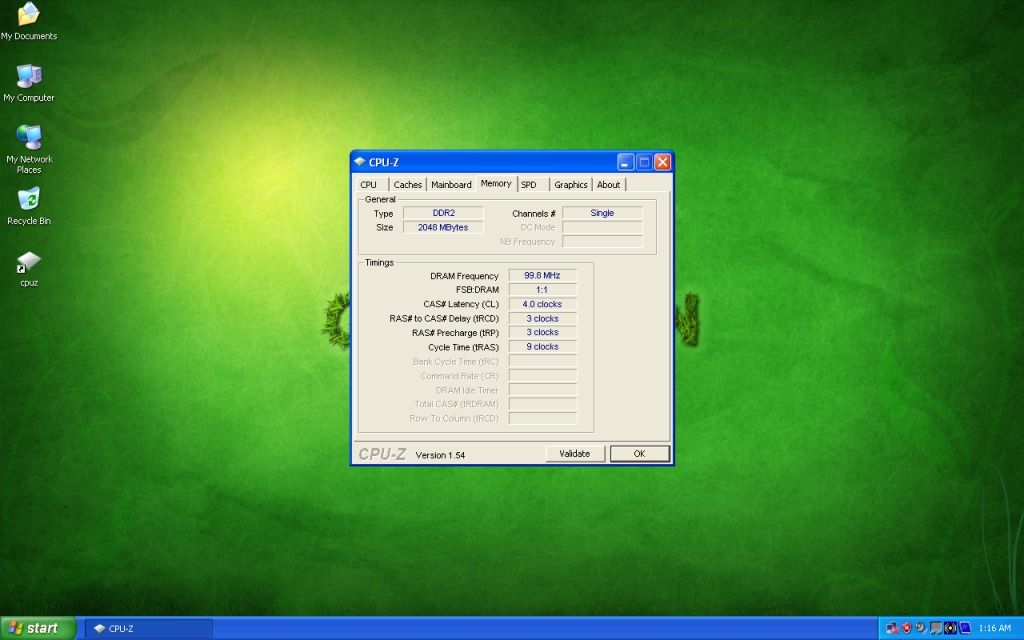Click the memory Type field showing DDR2
The width and height of the screenshot is (1024, 640).
(x=443, y=213)
